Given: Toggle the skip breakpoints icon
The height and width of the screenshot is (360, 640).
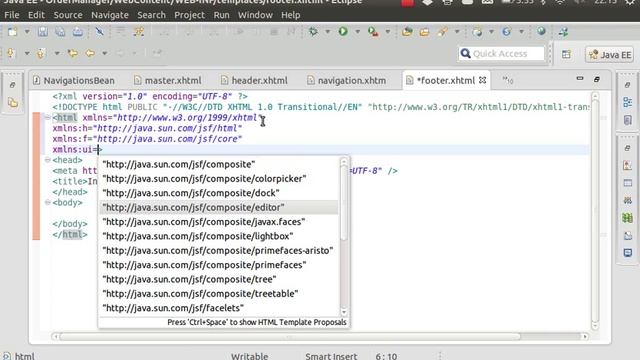Looking at the screenshot, I should click(99, 32).
